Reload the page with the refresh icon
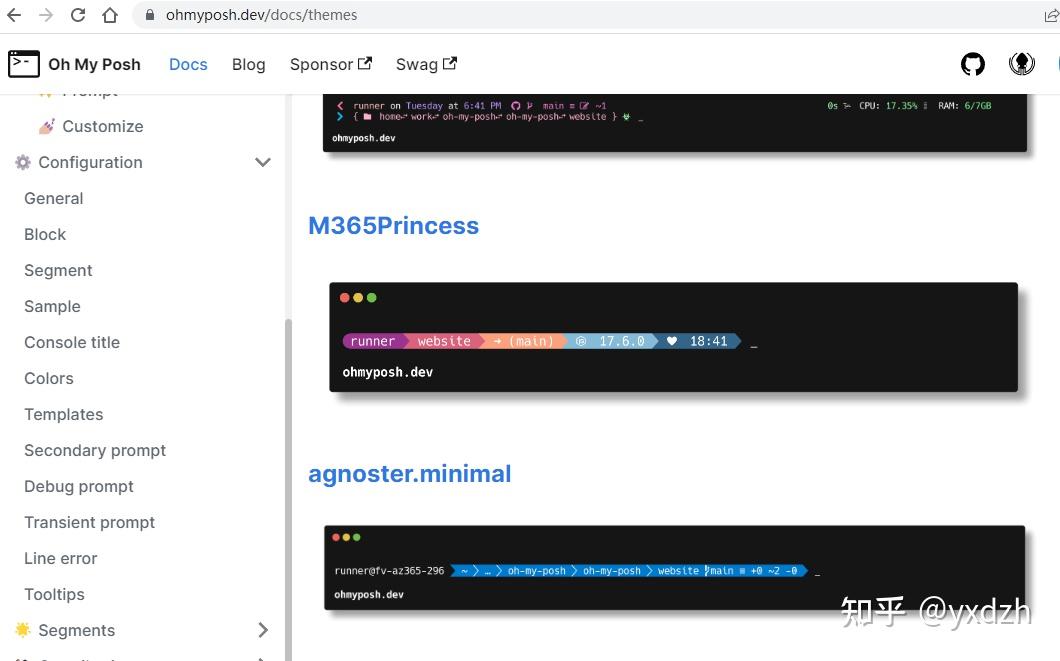 pyautogui.click(x=78, y=15)
